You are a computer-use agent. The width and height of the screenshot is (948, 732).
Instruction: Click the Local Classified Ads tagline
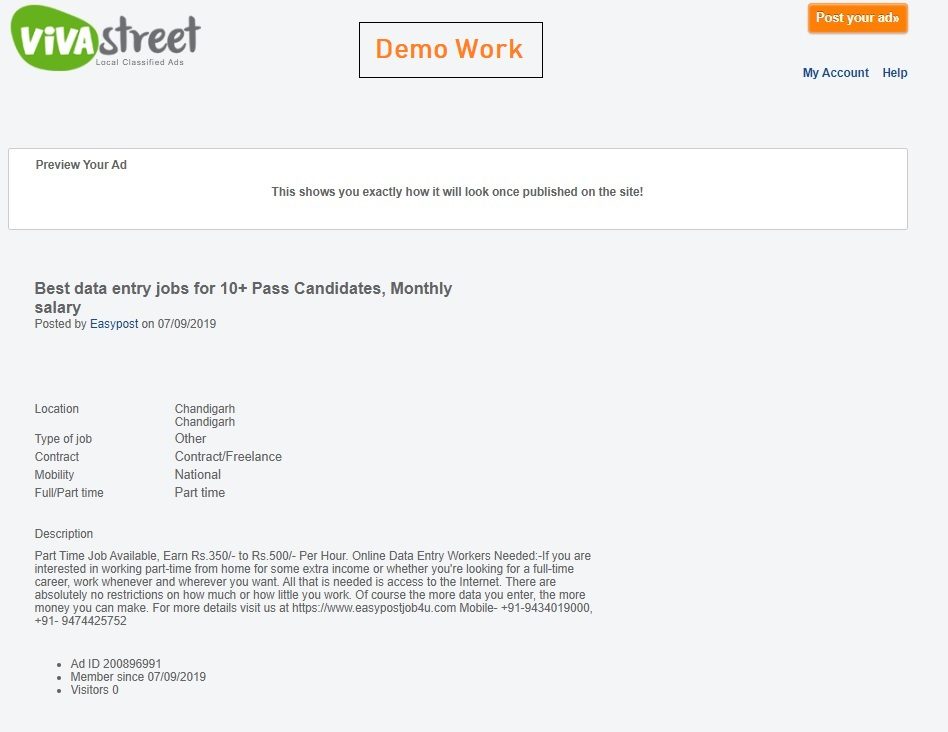pos(140,62)
